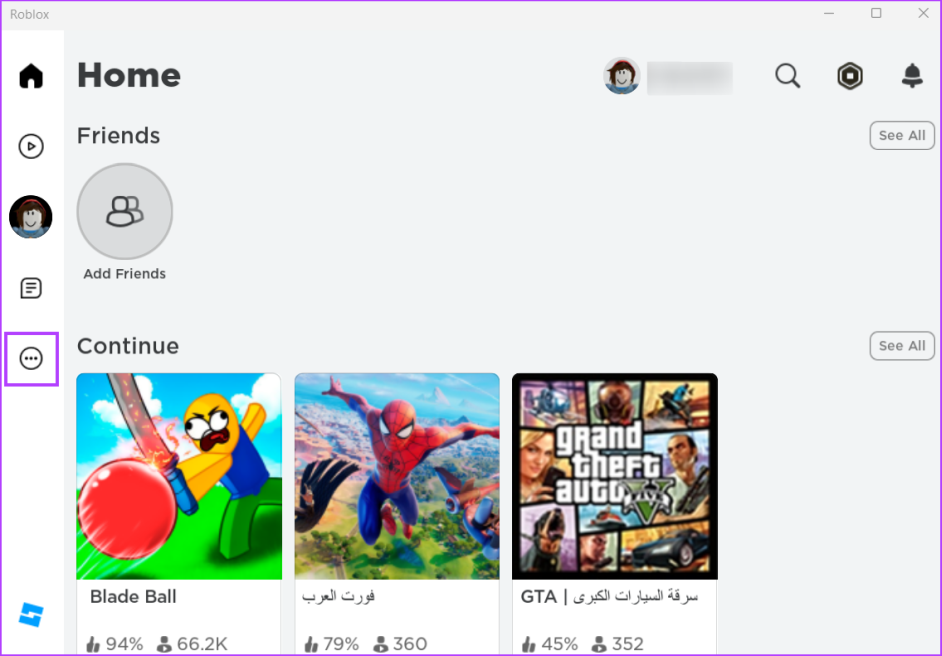
Task: Open the Home sidebar icon
Action: click(31, 76)
